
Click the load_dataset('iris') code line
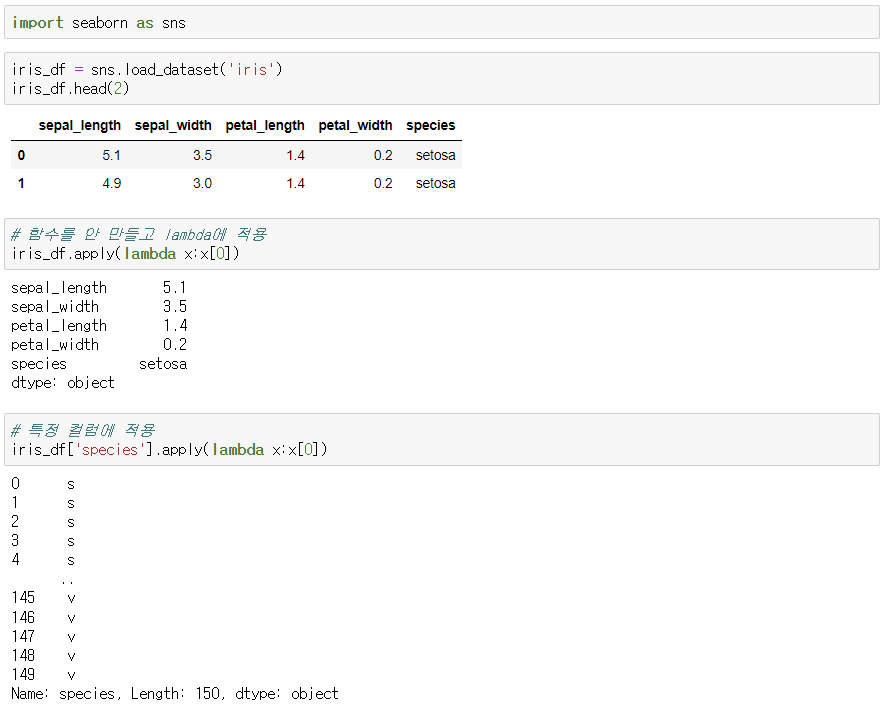(147, 69)
